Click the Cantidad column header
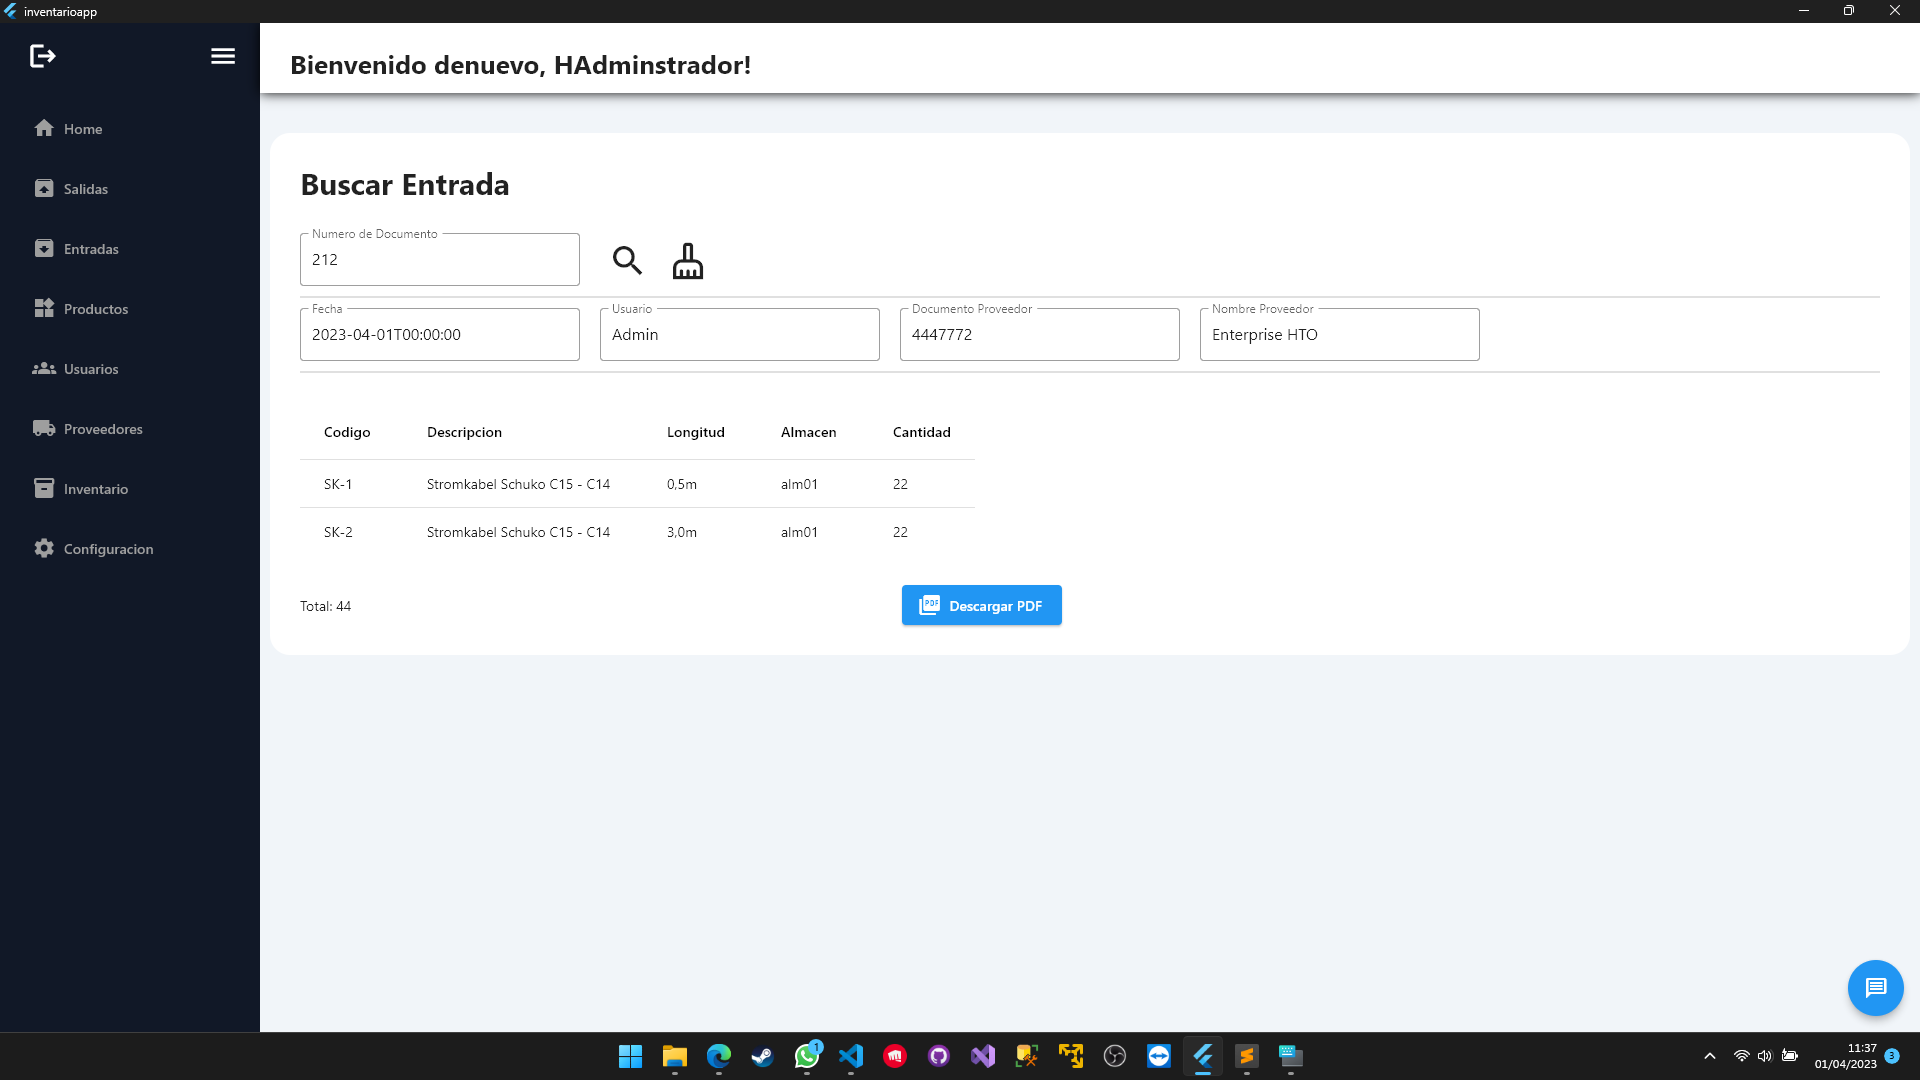 click(x=922, y=432)
